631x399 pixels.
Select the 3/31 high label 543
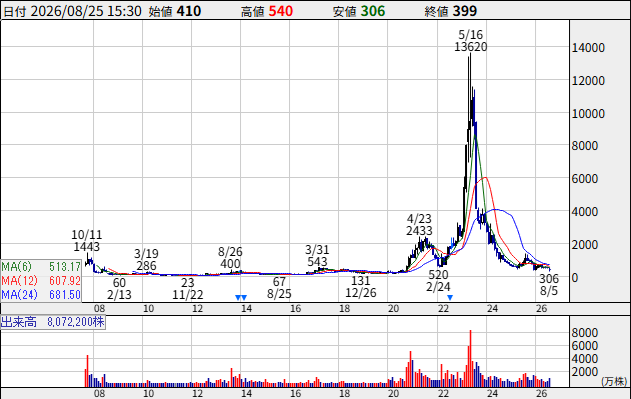[317, 262]
